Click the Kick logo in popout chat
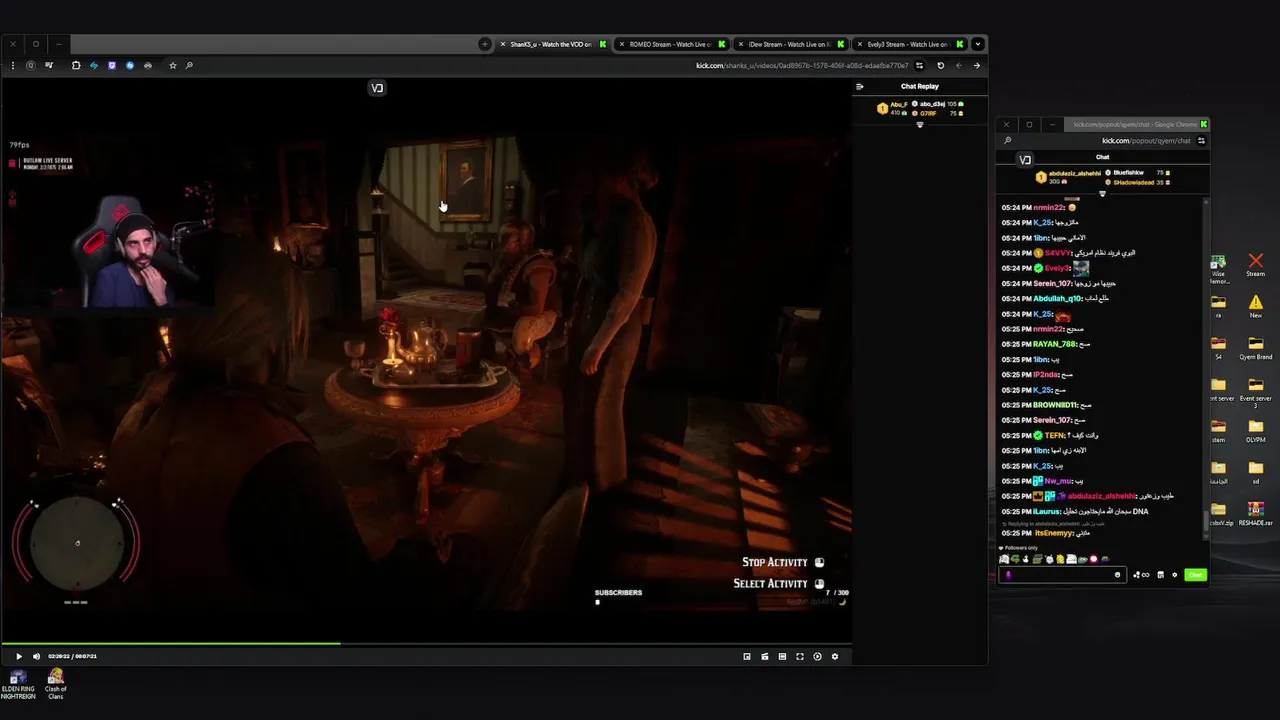Screen dimensions: 1280x720 click(1025, 160)
